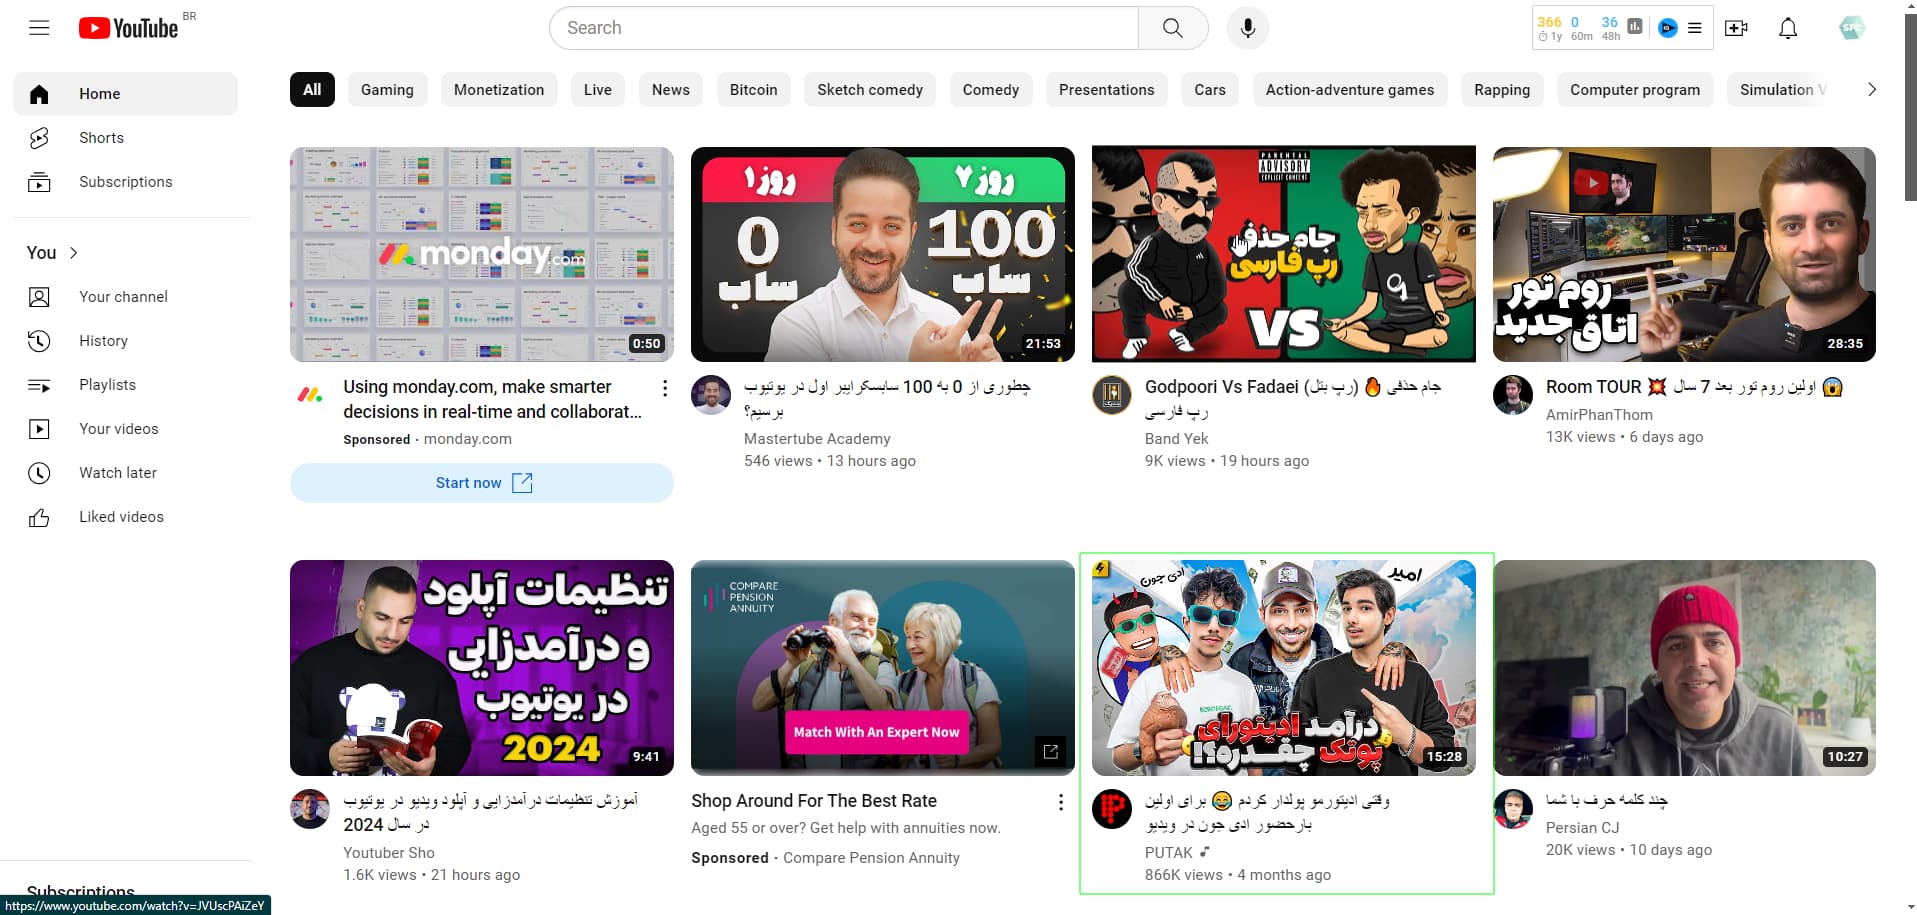Open the Create video icon
Viewport: 1917px width, 915px height.
[1736, 28]
